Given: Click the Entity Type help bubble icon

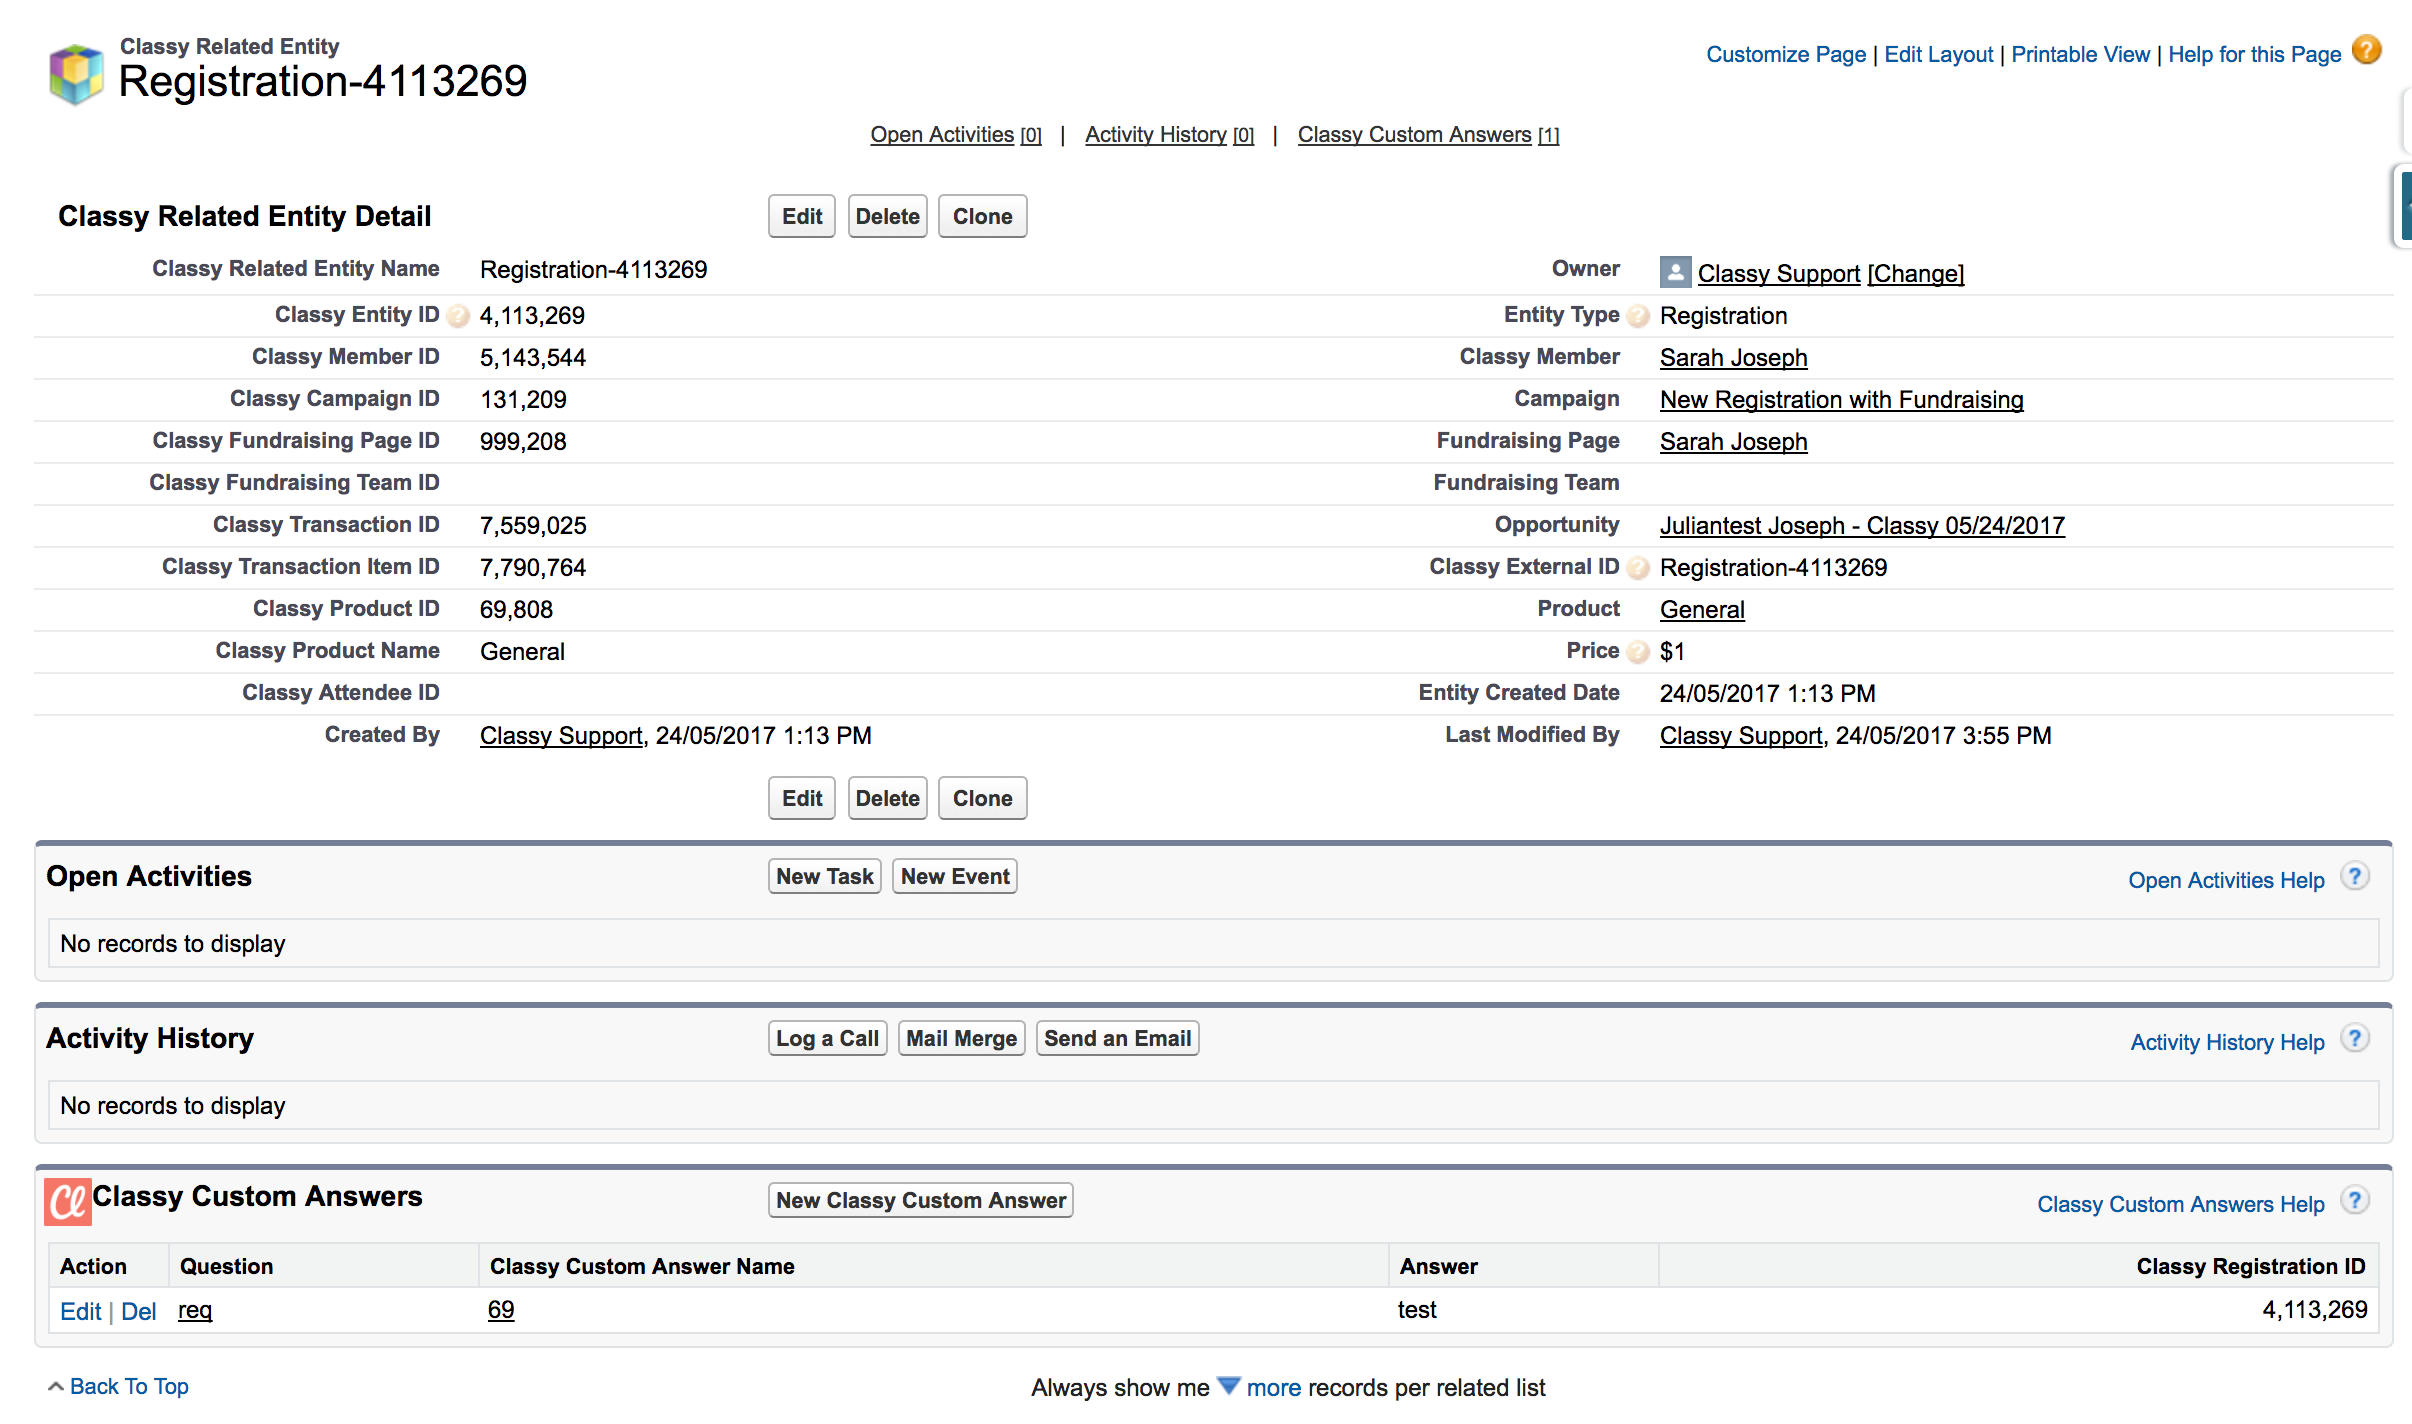Looking at the screenshot, I should tap(1638, 317).
